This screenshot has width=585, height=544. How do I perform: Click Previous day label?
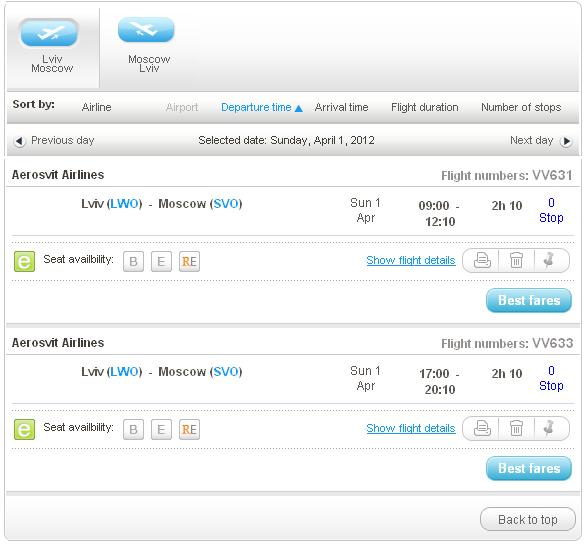click(62, 140)
